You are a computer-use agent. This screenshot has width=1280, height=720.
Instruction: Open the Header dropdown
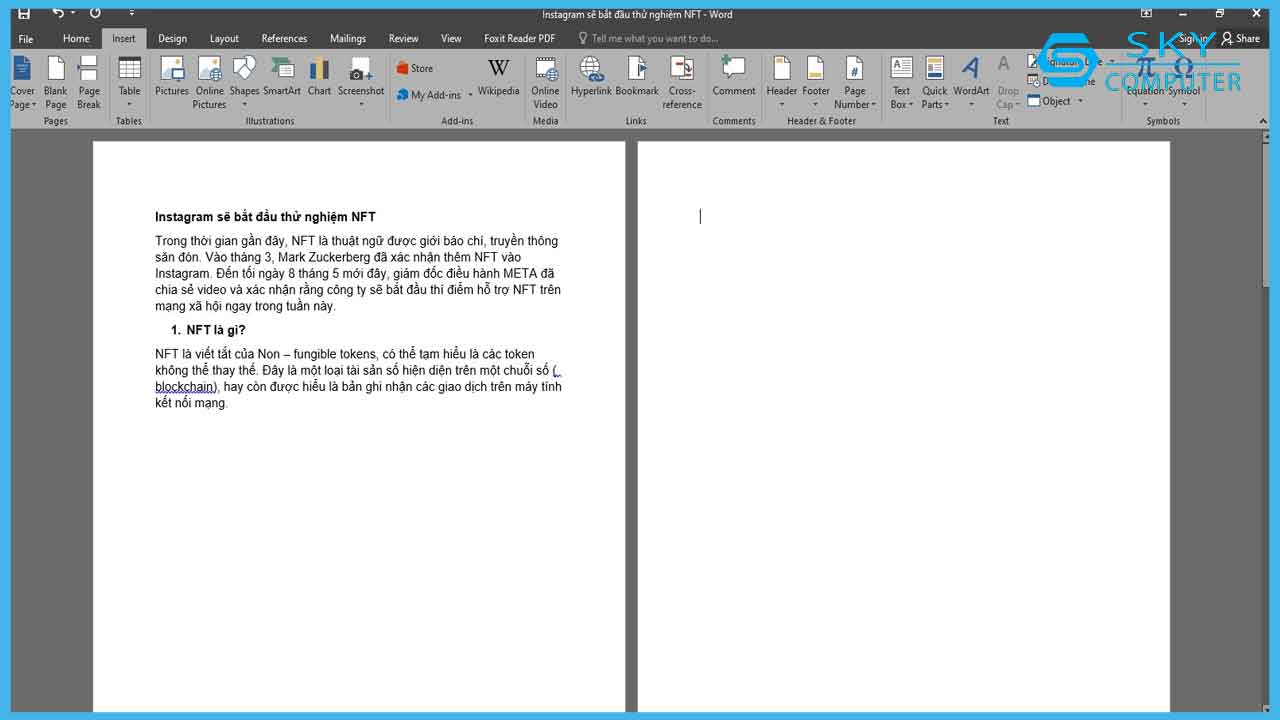pos(782,82)
